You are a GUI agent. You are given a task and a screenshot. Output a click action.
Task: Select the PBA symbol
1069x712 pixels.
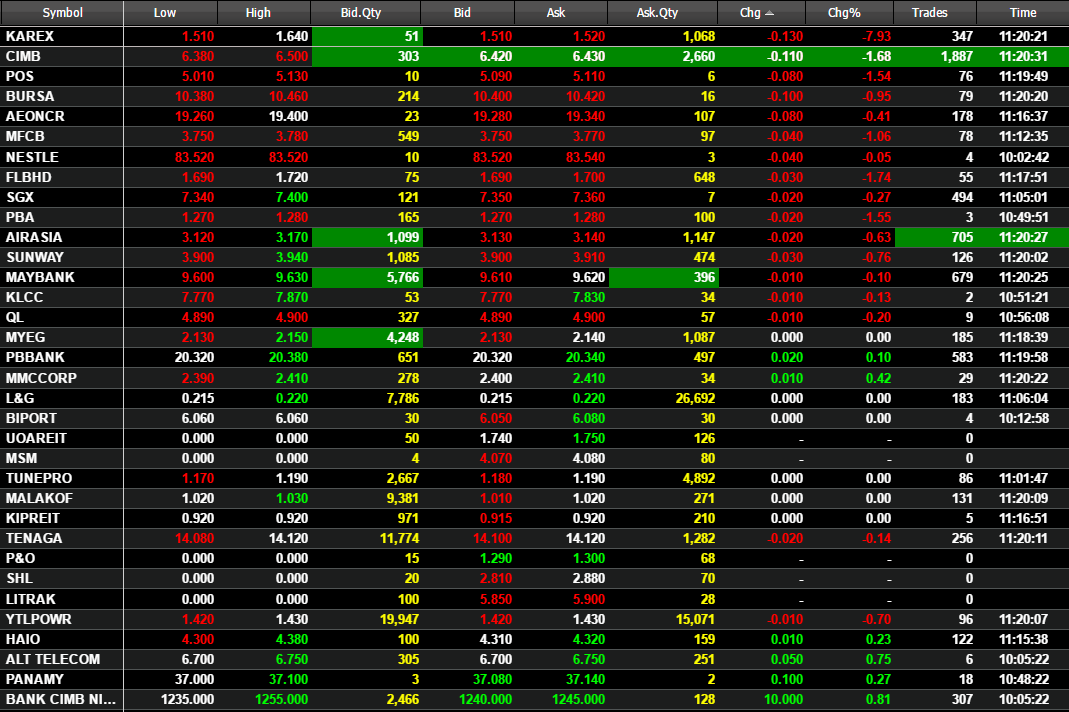pyautogui.click(x=20, y=217)
